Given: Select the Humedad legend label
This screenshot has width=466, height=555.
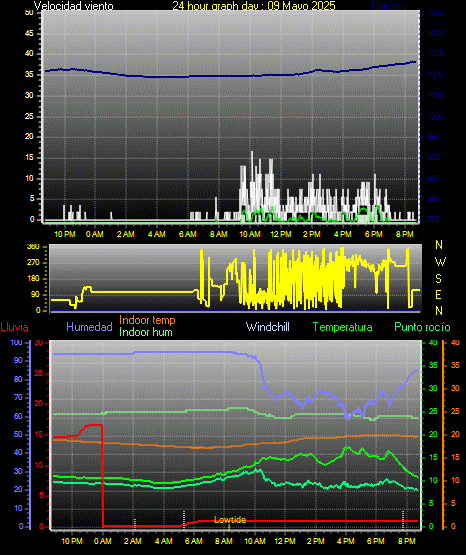Looking at the screenshot, I should pos(89,327).
